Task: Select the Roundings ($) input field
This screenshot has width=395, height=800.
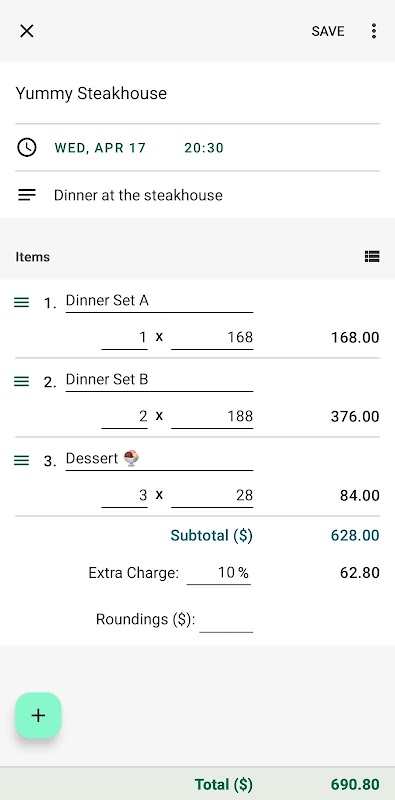Action: point(226,620)
